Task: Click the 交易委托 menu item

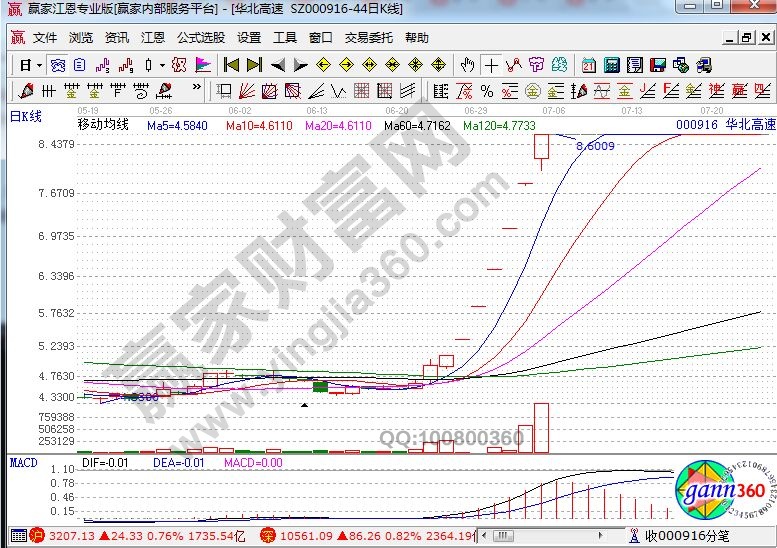Action: 370,38
